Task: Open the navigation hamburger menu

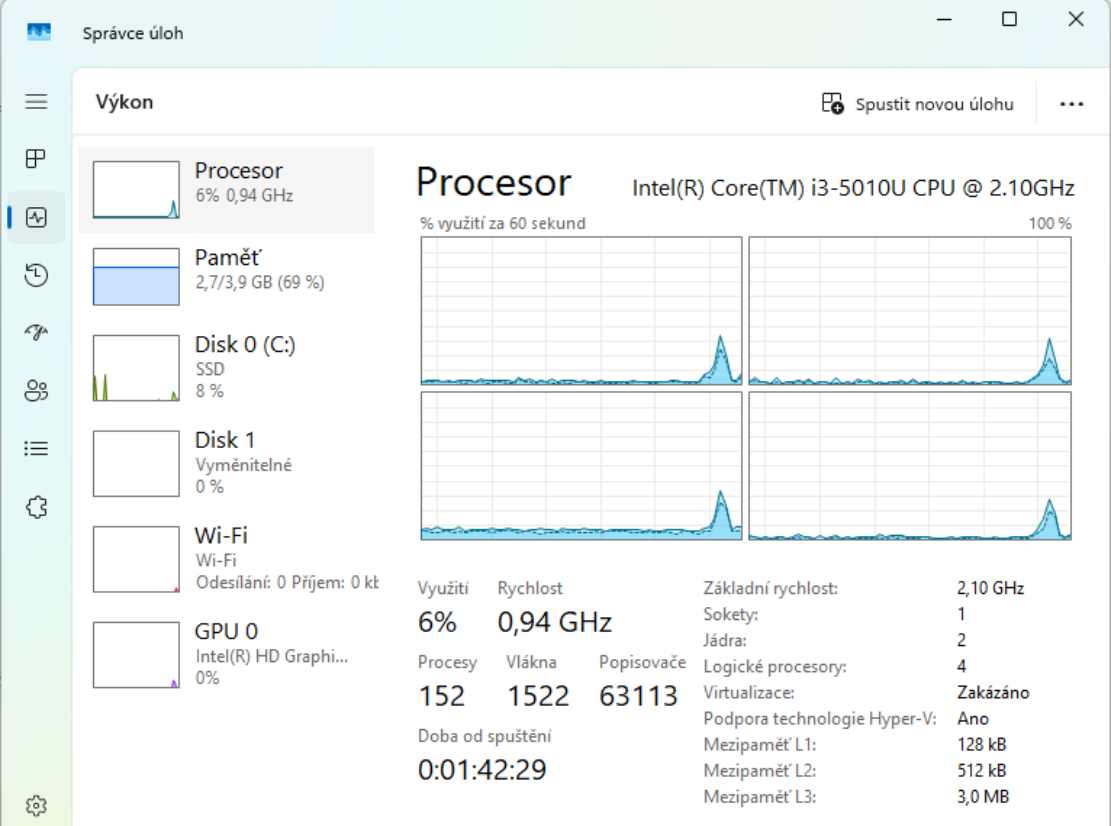Action: coord(36,101)
